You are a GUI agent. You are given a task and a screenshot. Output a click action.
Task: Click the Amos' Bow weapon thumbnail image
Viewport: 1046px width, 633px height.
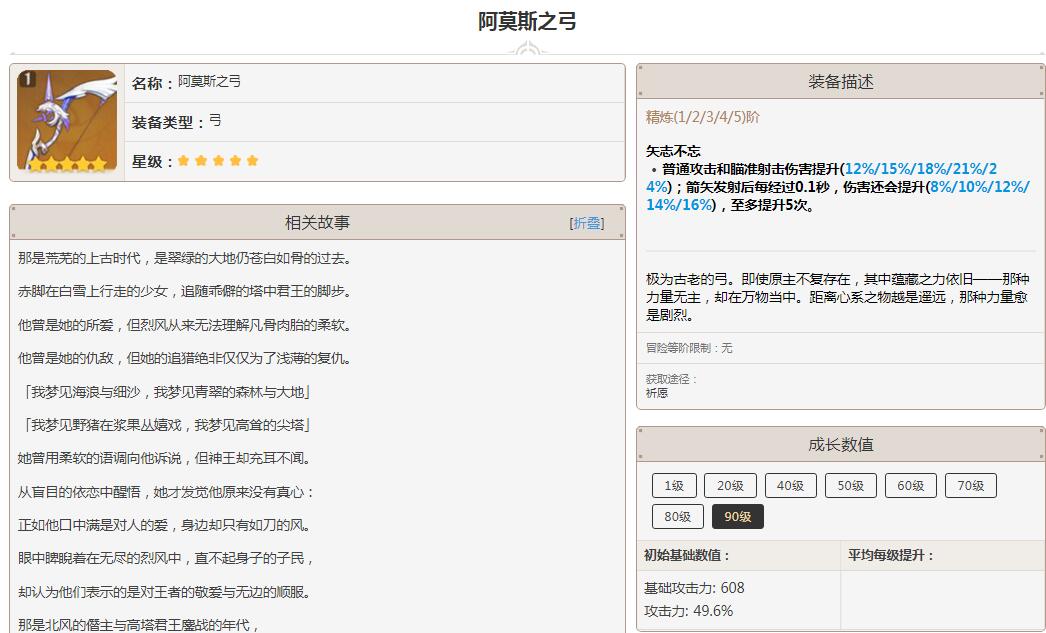67,121
